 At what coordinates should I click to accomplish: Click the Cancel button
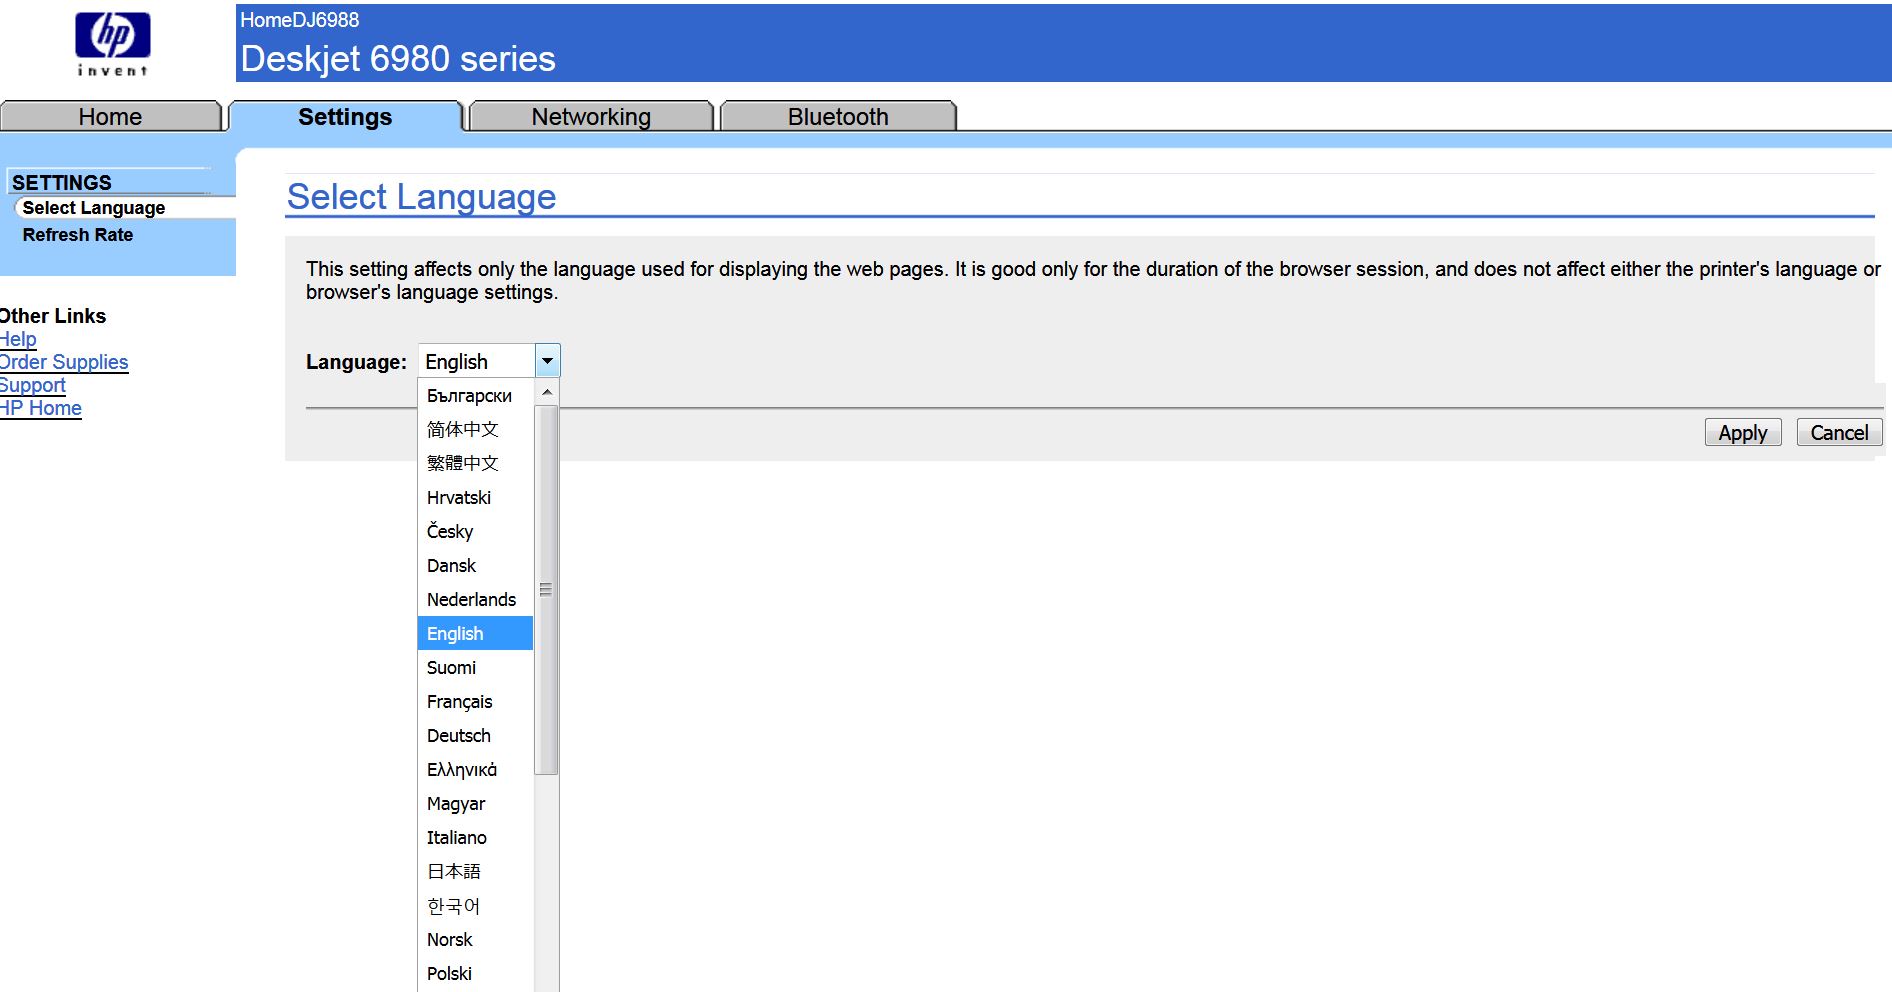tap(1839, 432)
